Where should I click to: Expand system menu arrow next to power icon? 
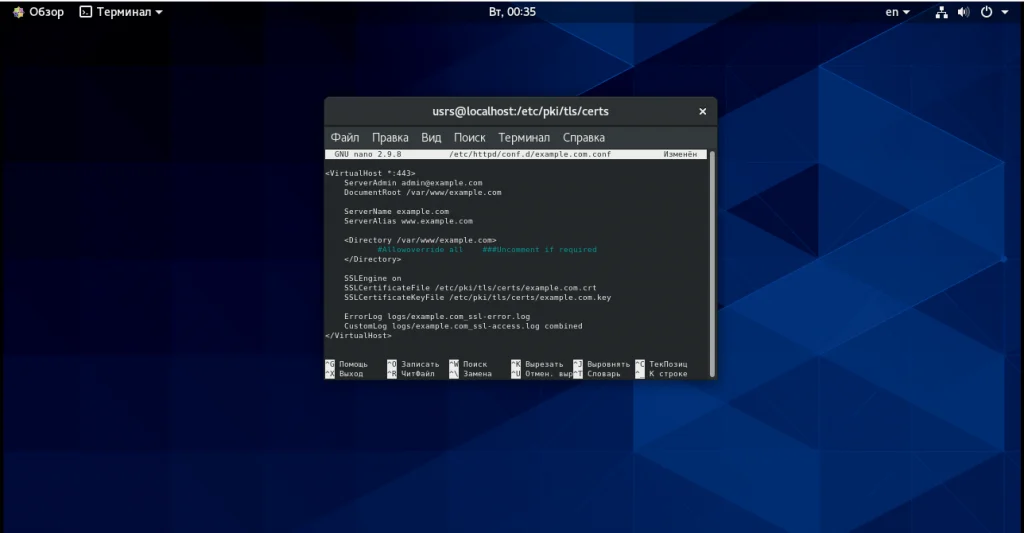point(1005,12)
